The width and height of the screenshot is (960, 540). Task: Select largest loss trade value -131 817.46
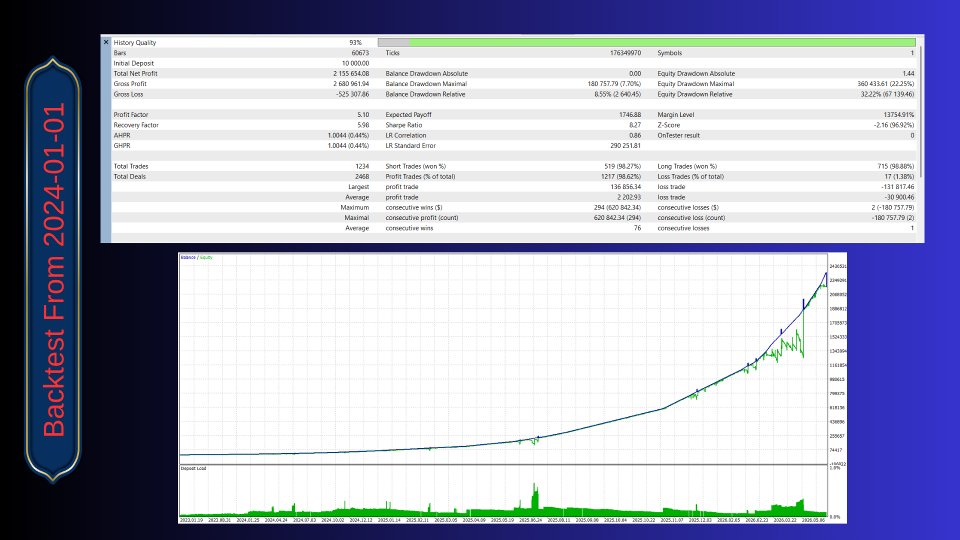898,187
